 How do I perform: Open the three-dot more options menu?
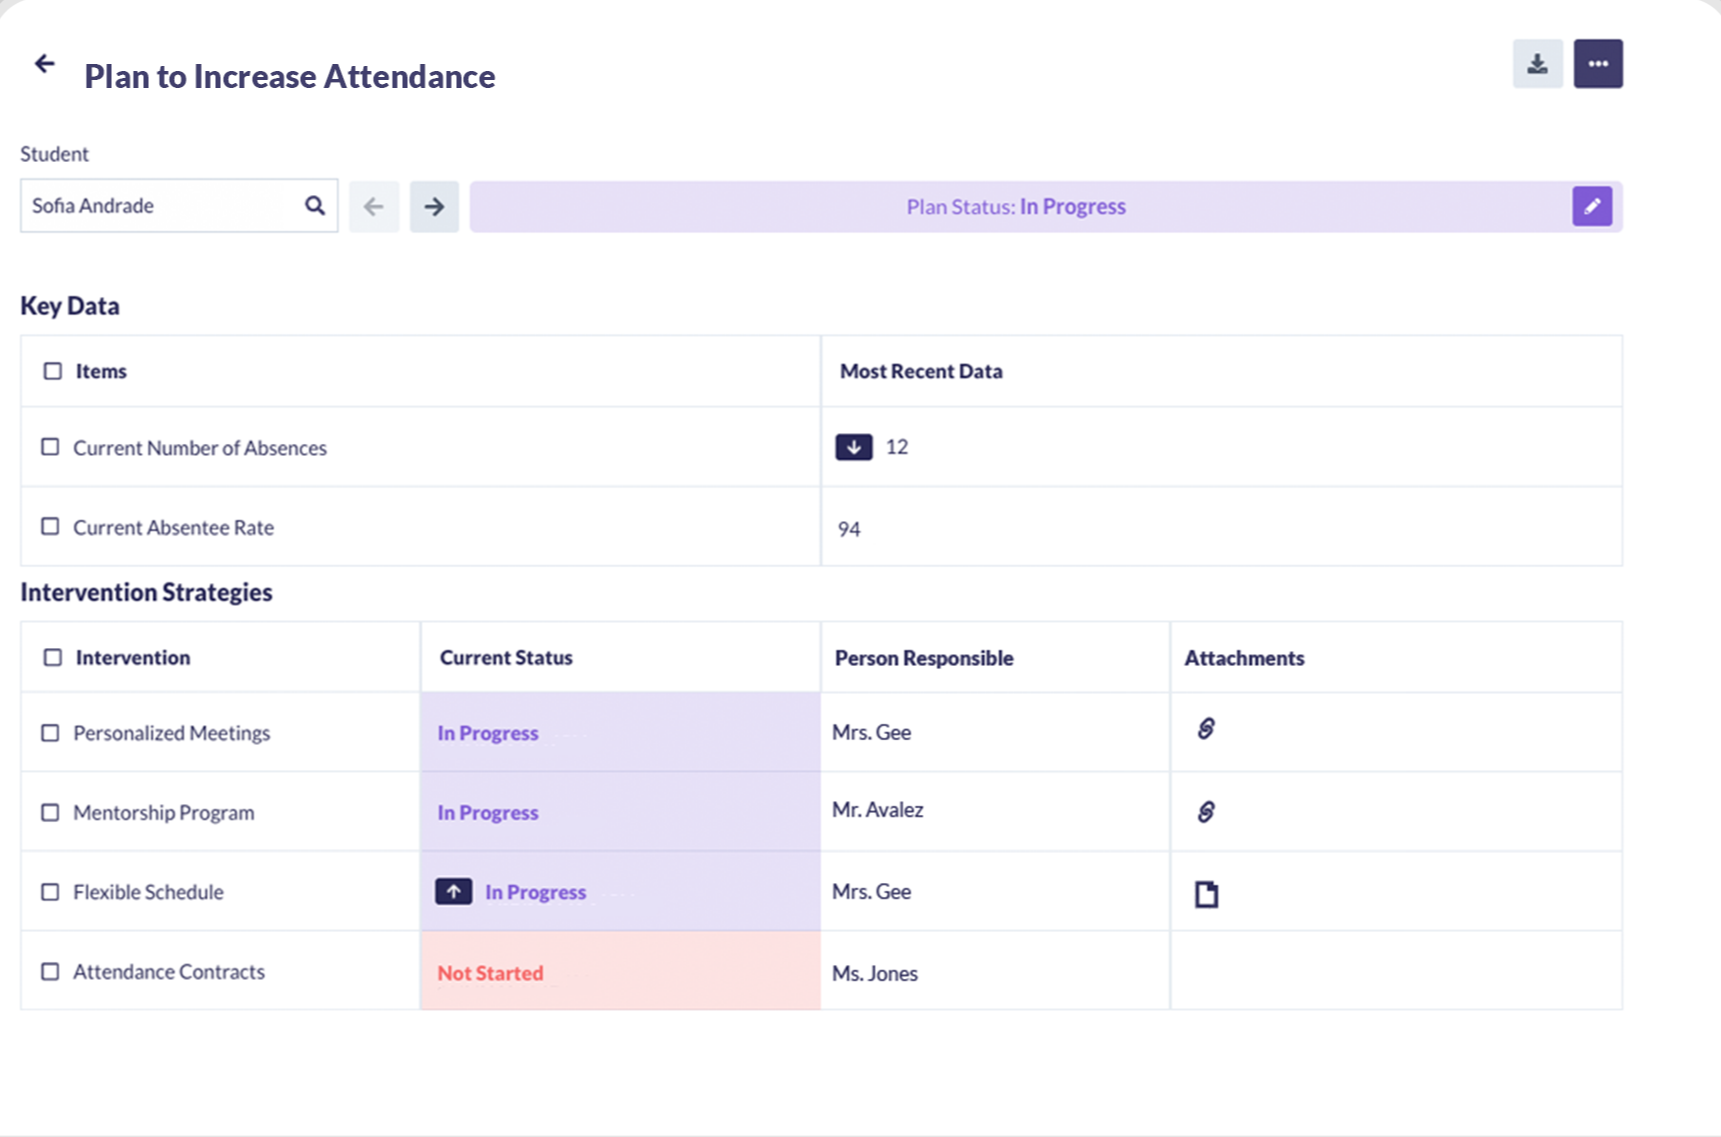point(1597,64)
